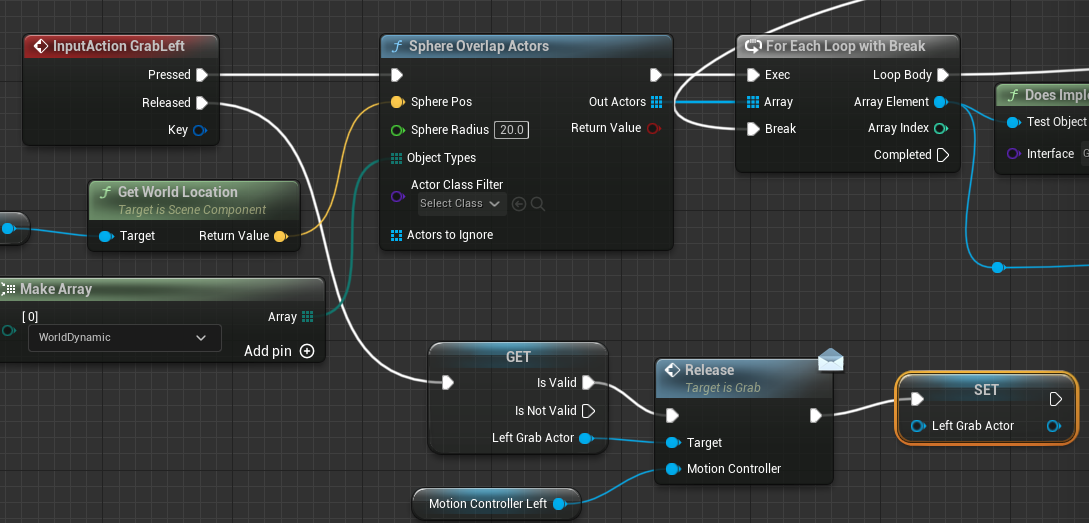The image size is (1089, 523).
Task: Click the Release node output exec pin
Action: (815, 415)
